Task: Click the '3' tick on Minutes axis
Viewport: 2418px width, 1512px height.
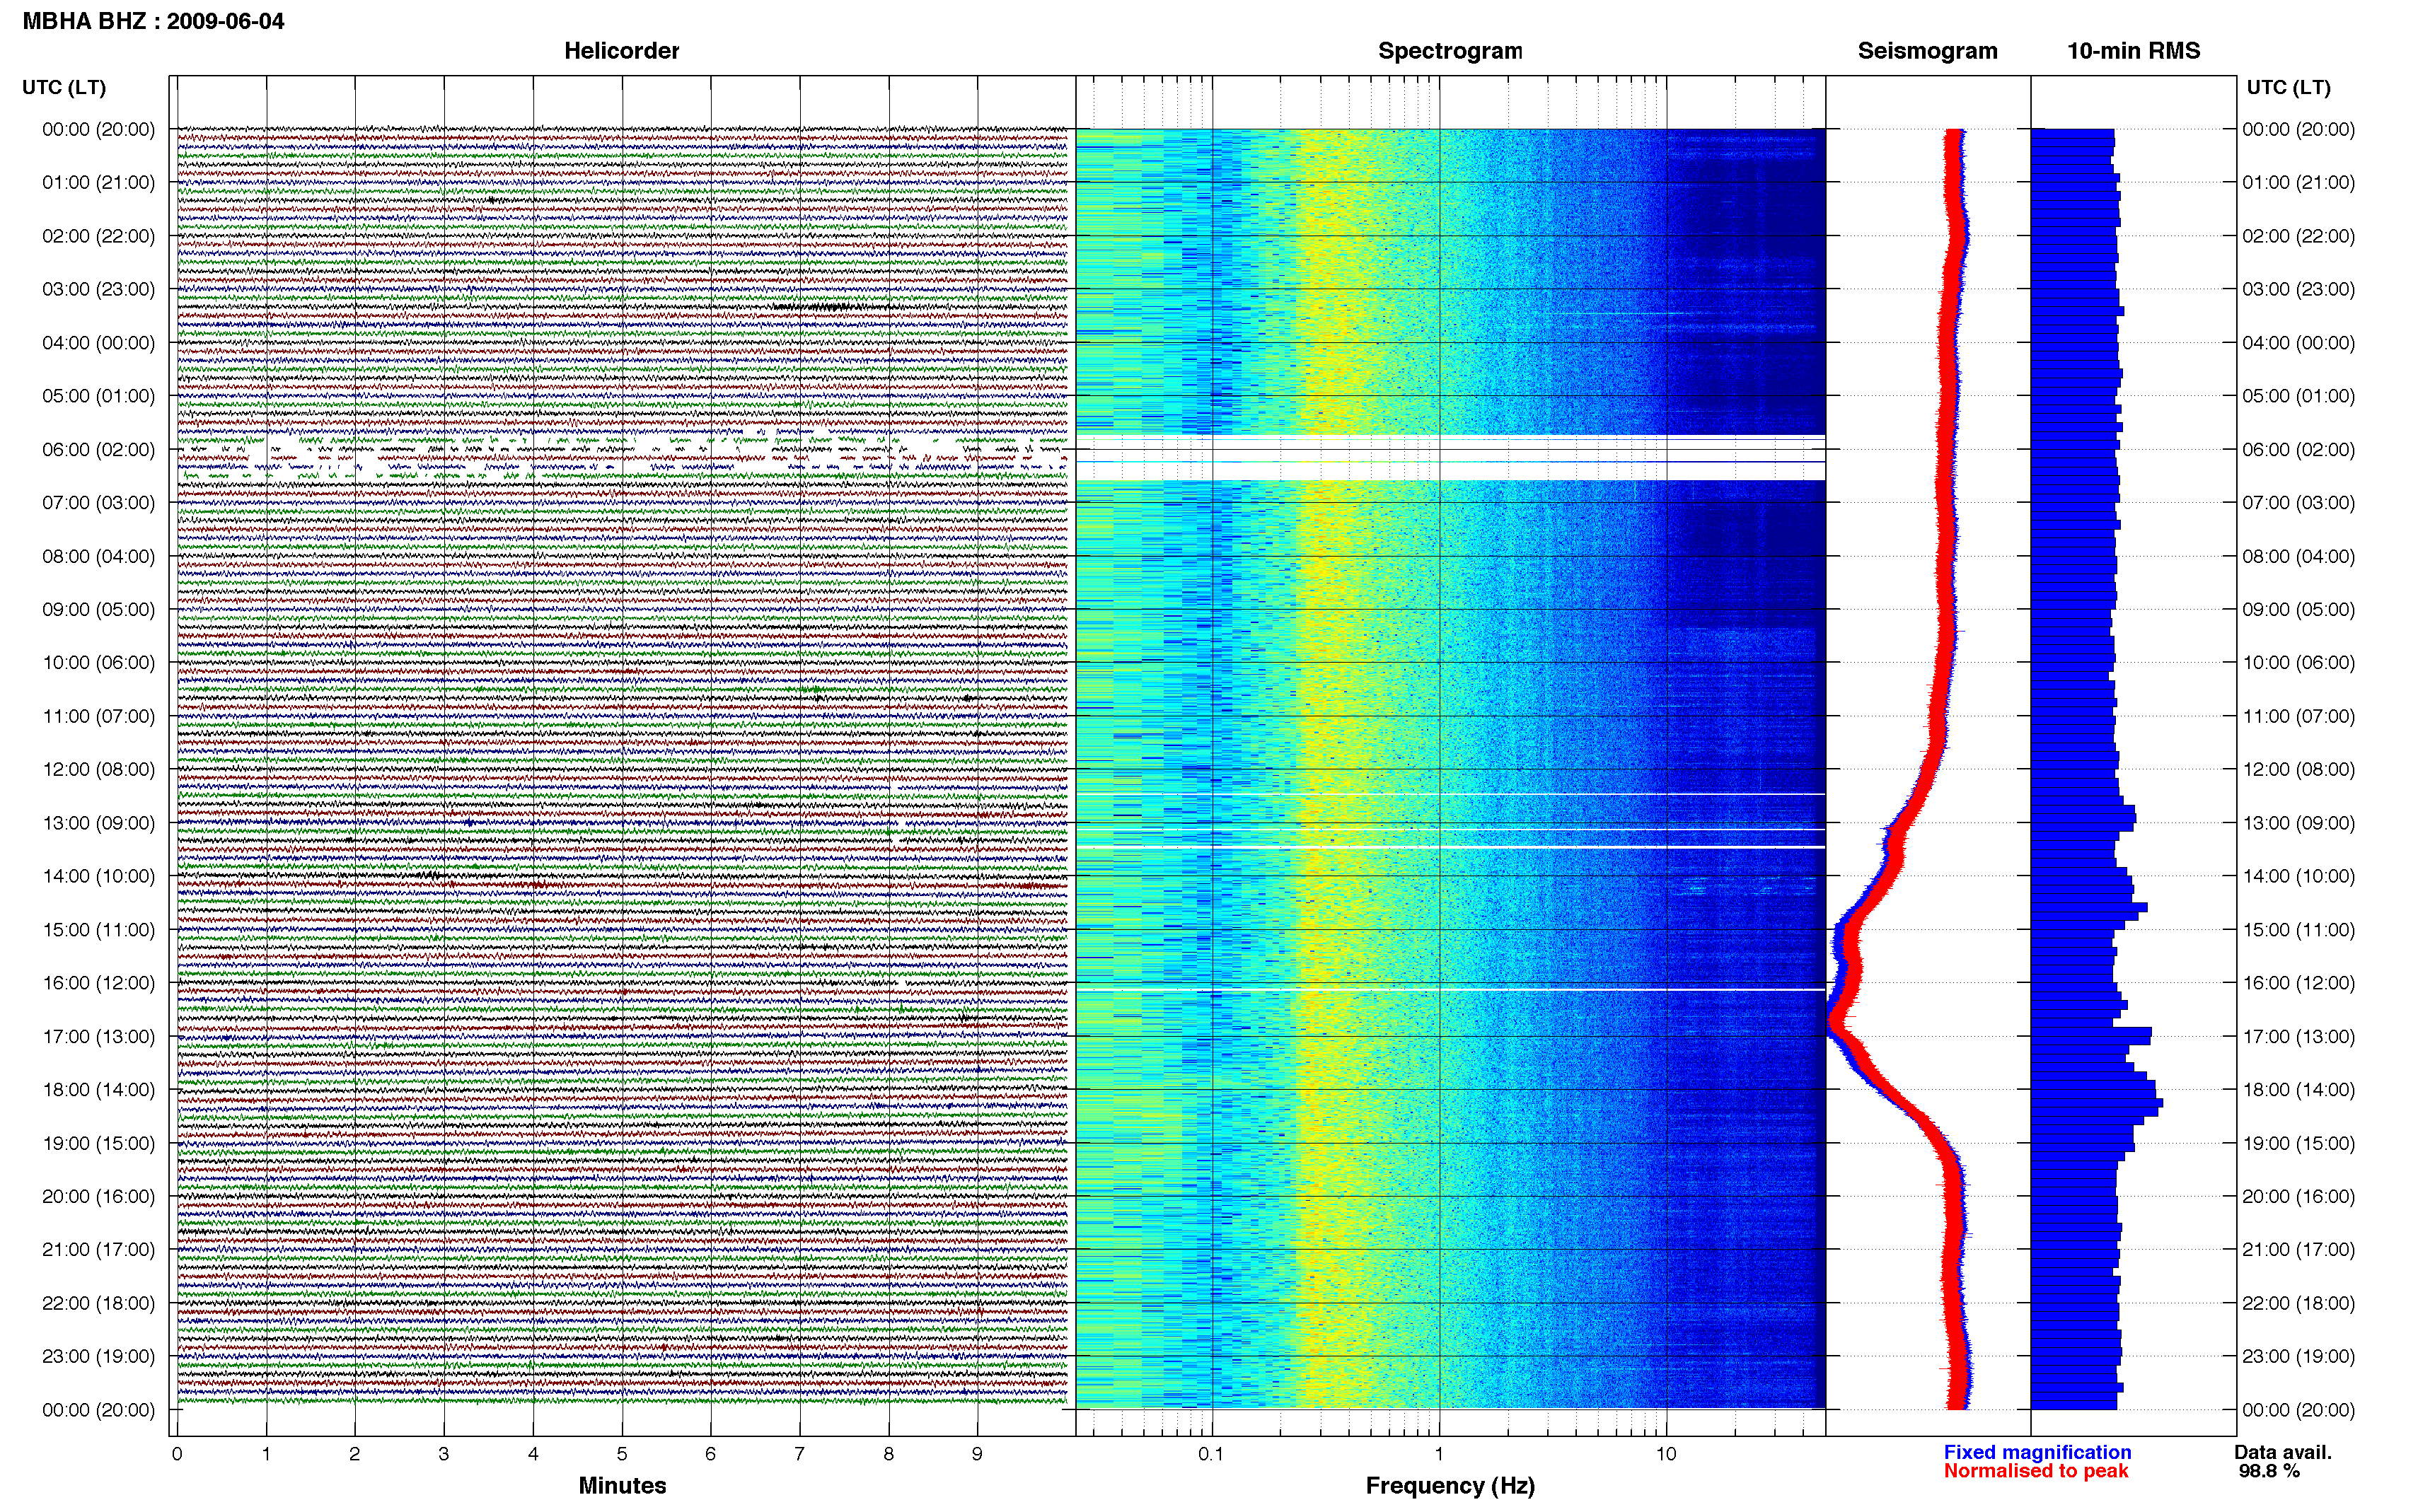Action: coord(444,1454)
